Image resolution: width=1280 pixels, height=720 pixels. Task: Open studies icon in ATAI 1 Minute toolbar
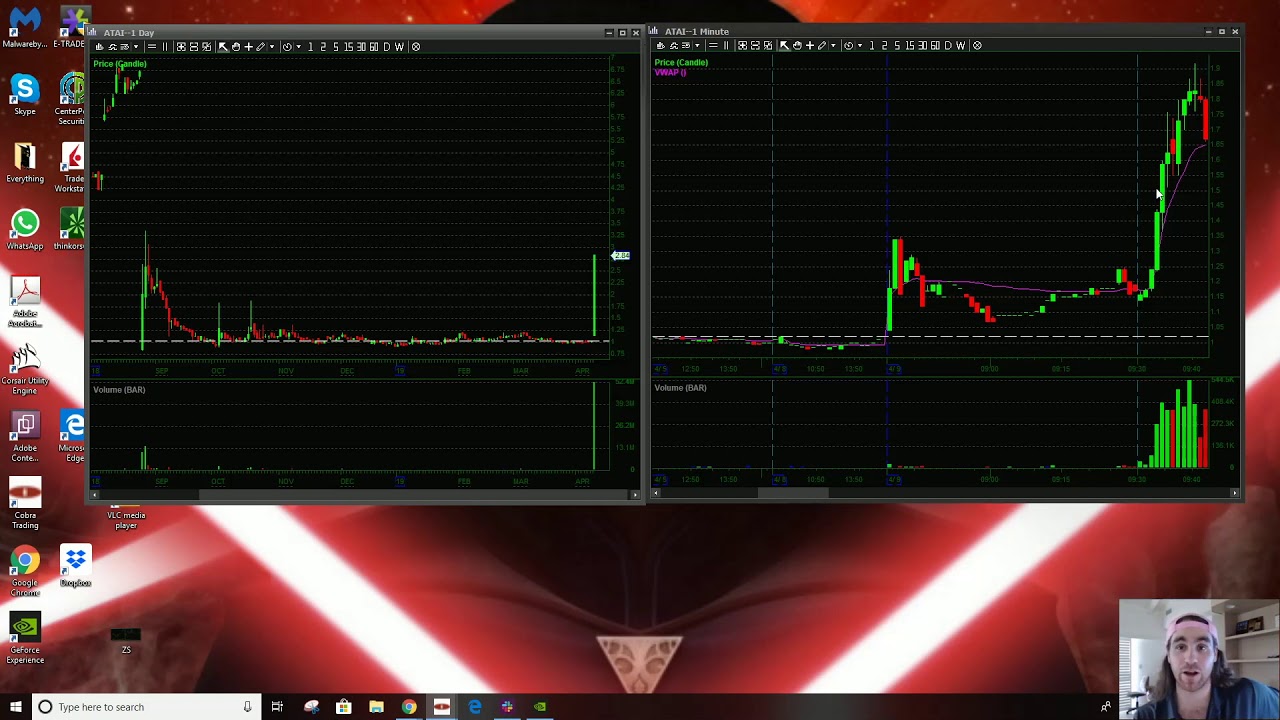click(x=674, y=45)
